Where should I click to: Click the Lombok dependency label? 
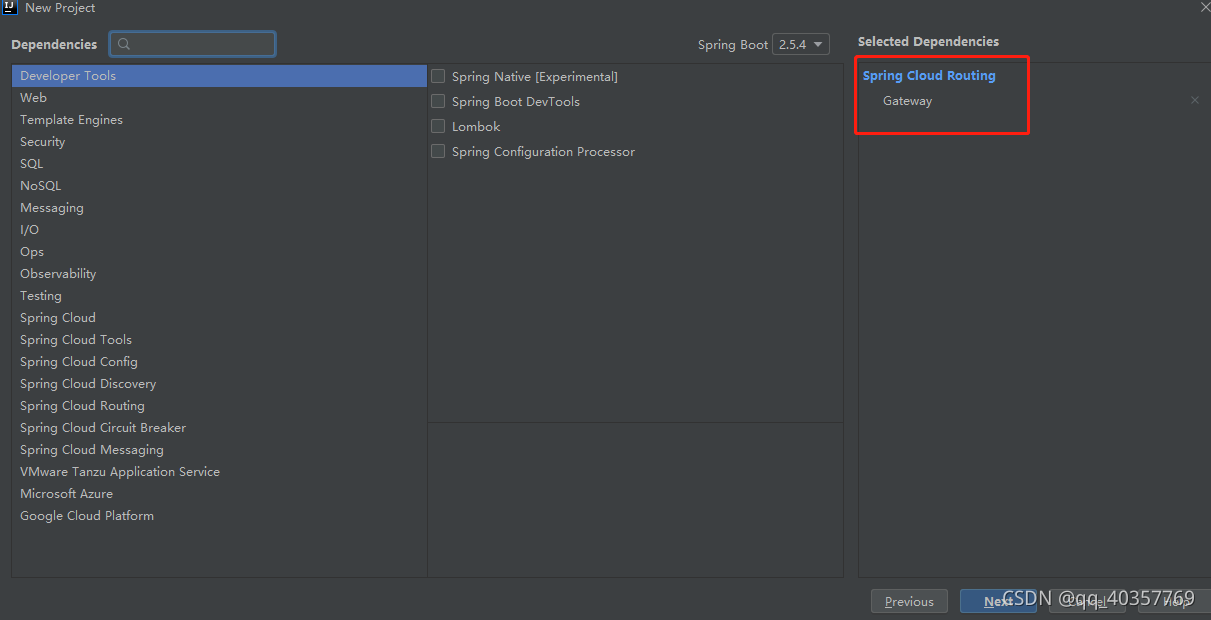(x=476, y=127)
